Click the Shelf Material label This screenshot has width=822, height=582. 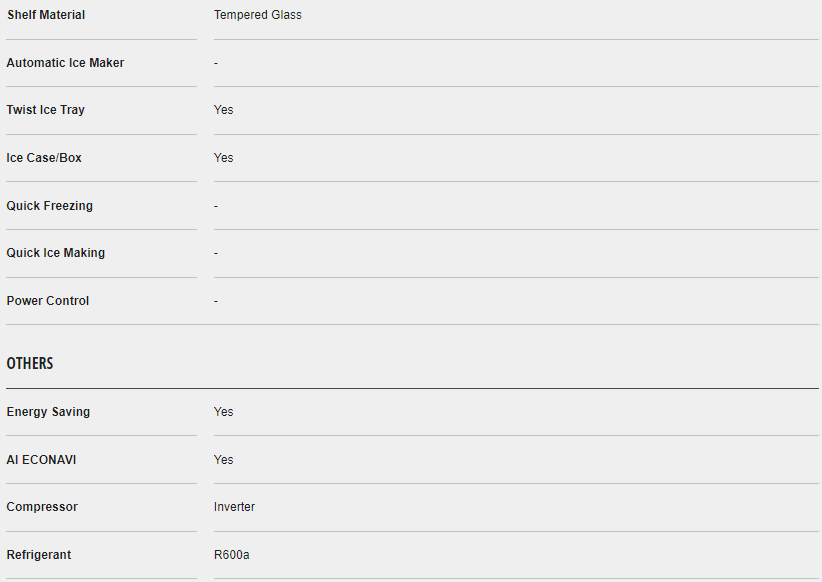point(46,15)
